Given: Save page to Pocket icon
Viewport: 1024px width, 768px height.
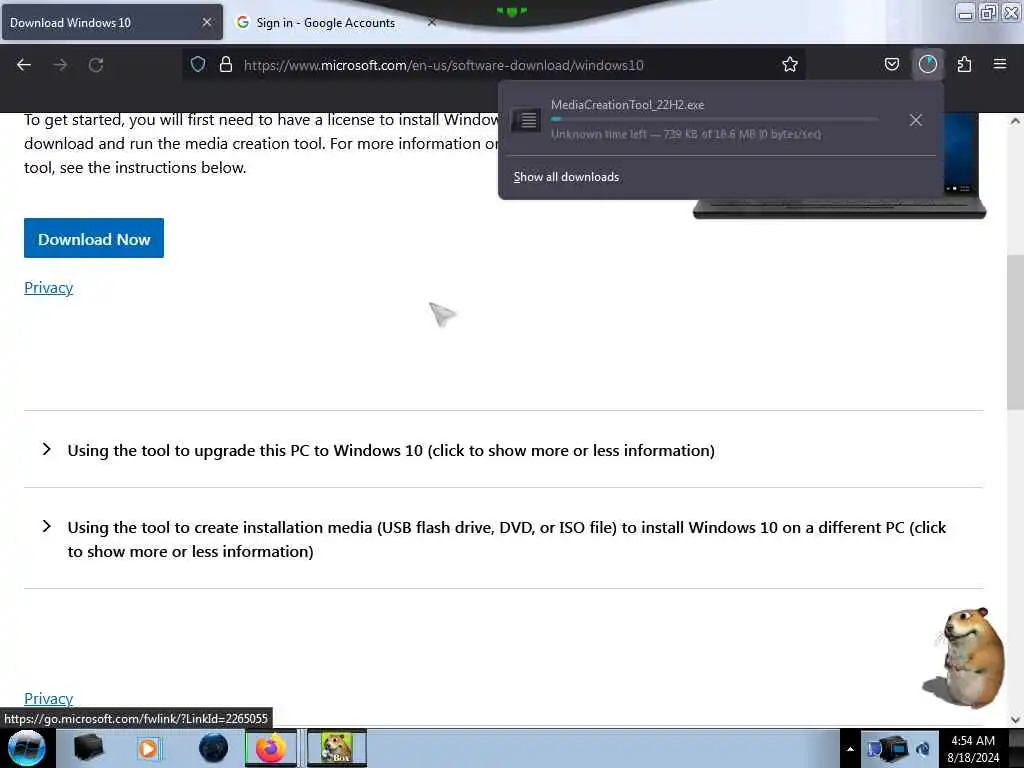Looking at the screenshot, I should pos(891,64).
